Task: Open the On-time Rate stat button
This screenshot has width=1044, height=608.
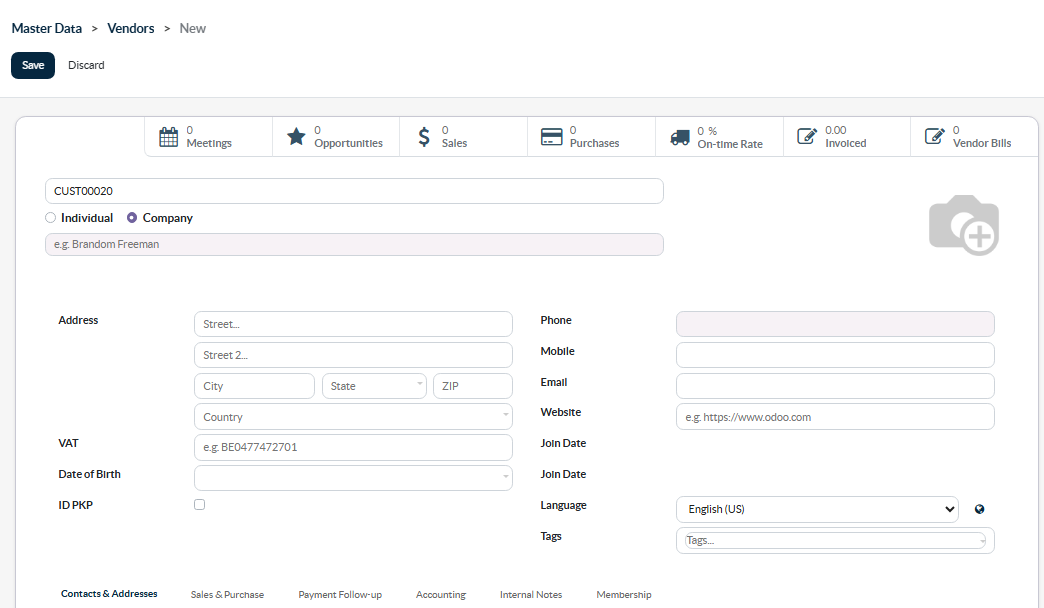Action: [x=719, y=137]
